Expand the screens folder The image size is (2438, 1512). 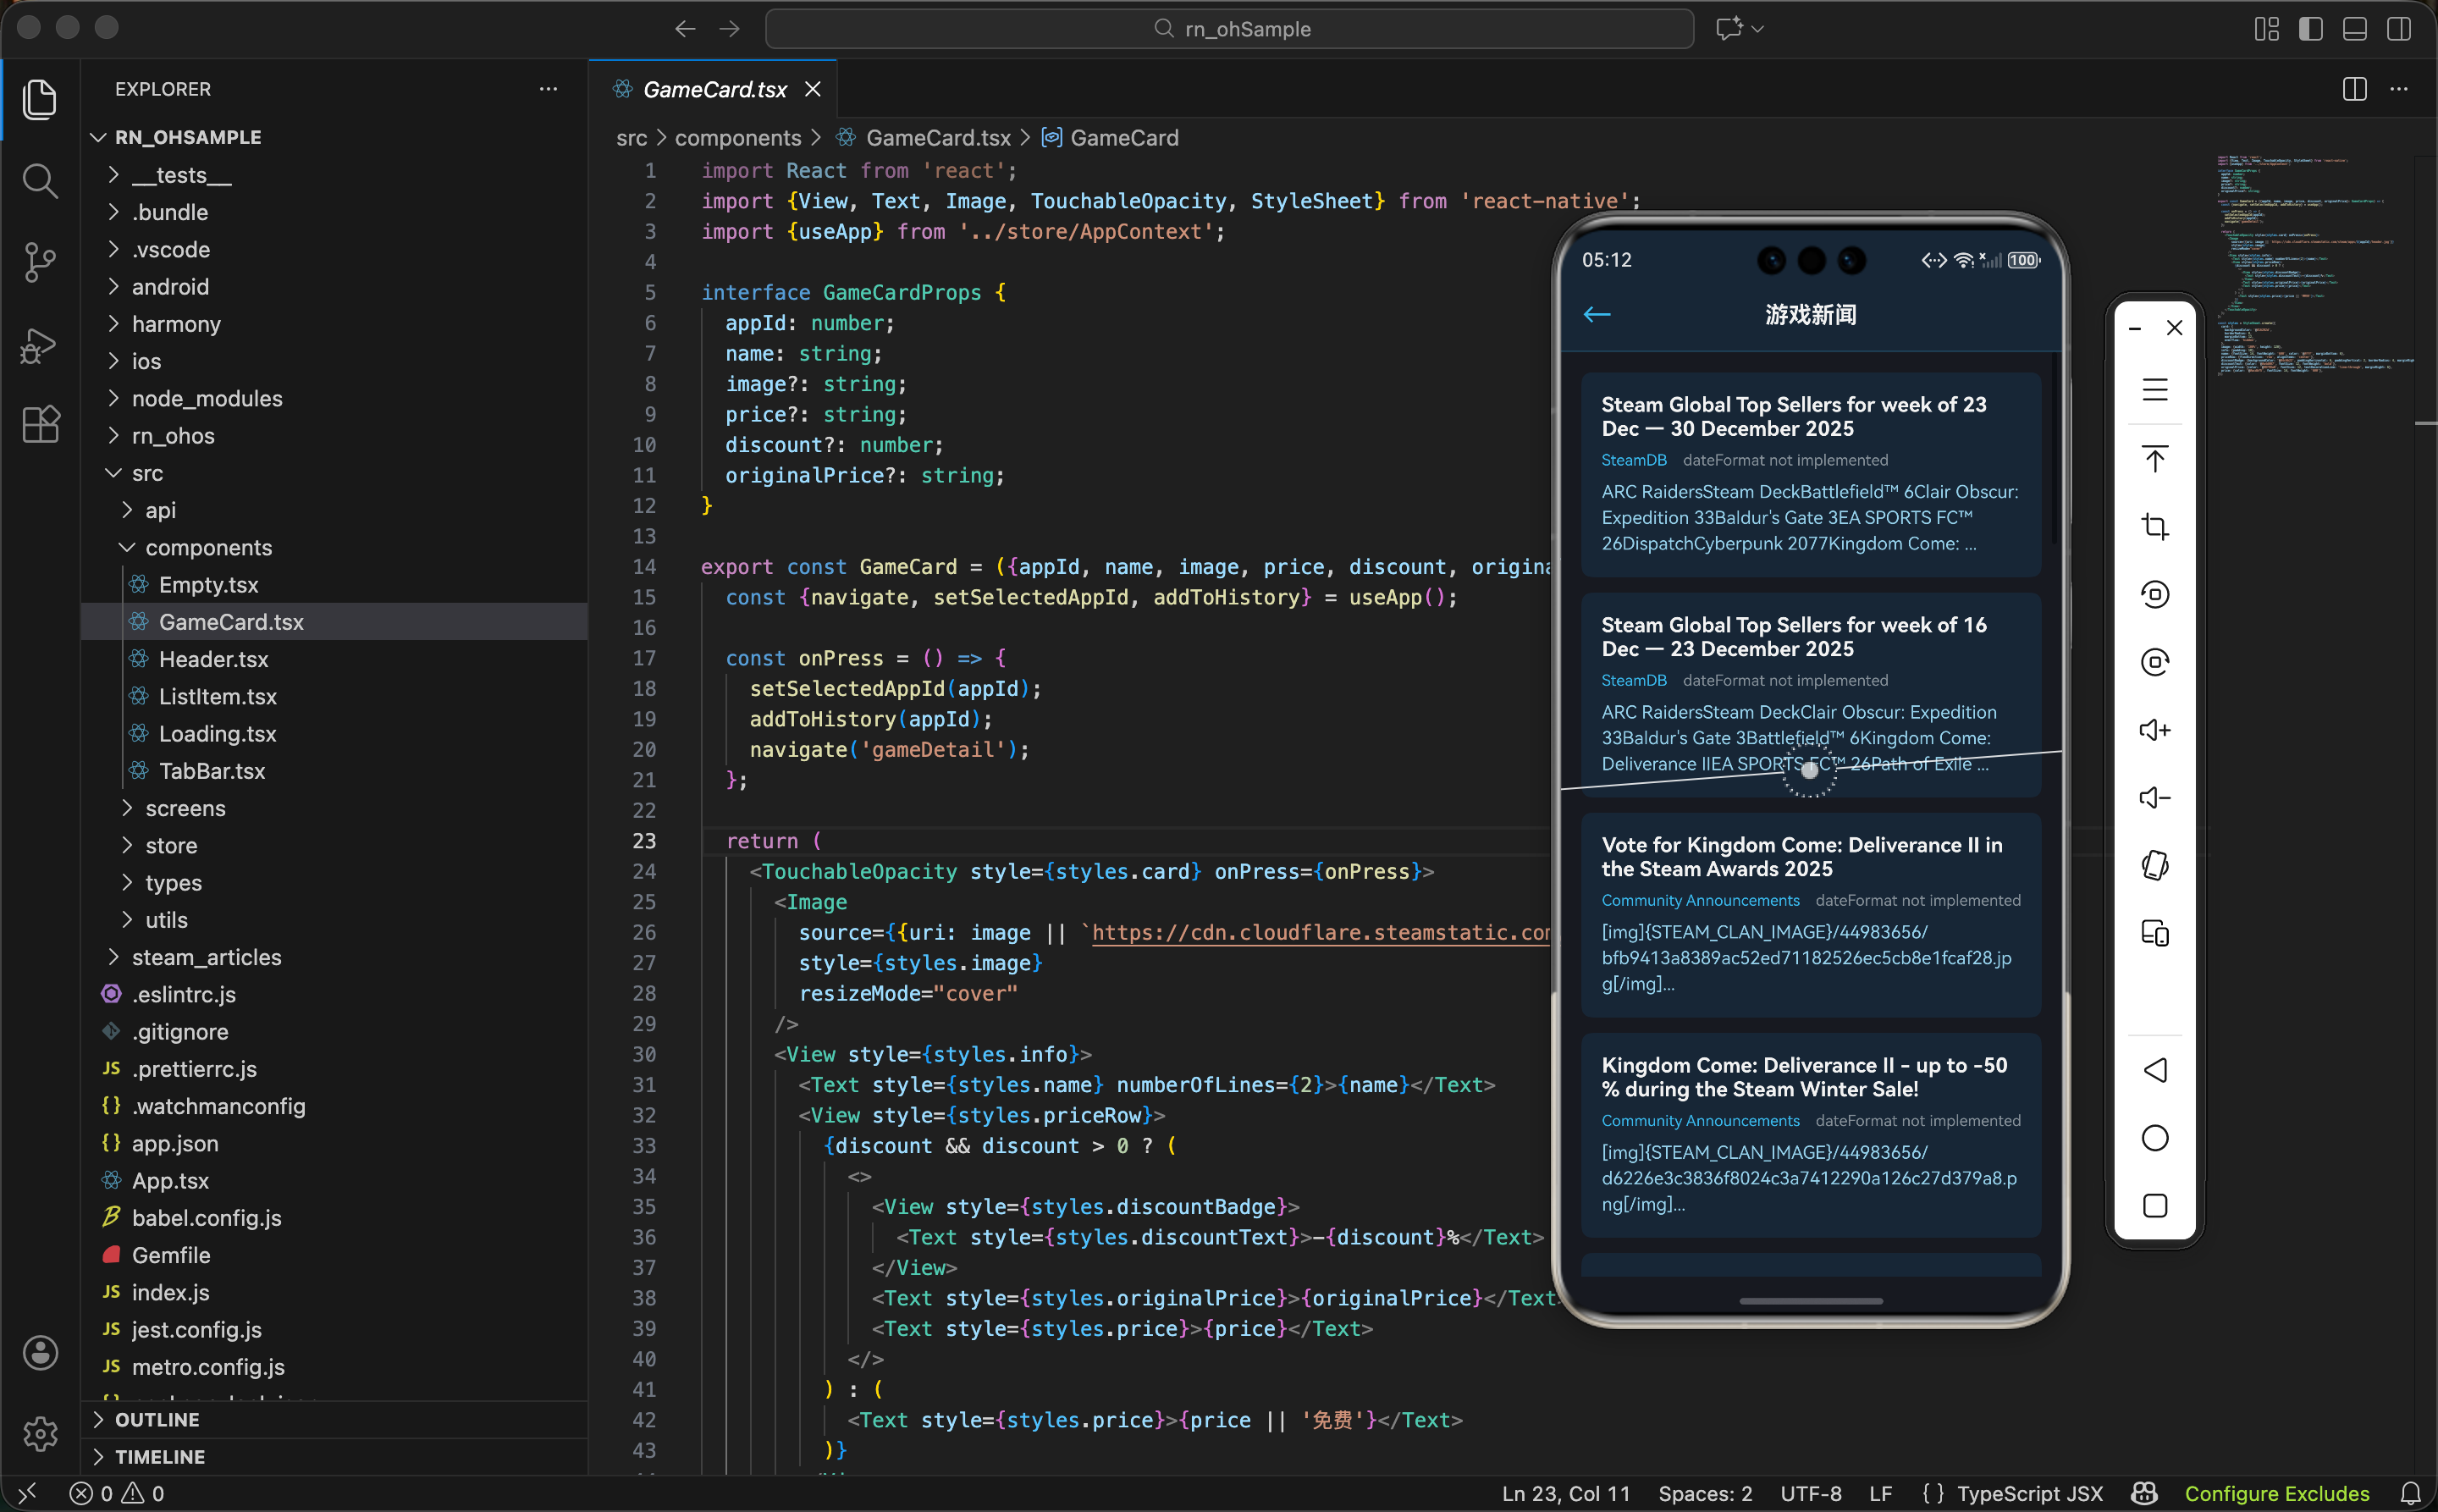click(185, 808)
